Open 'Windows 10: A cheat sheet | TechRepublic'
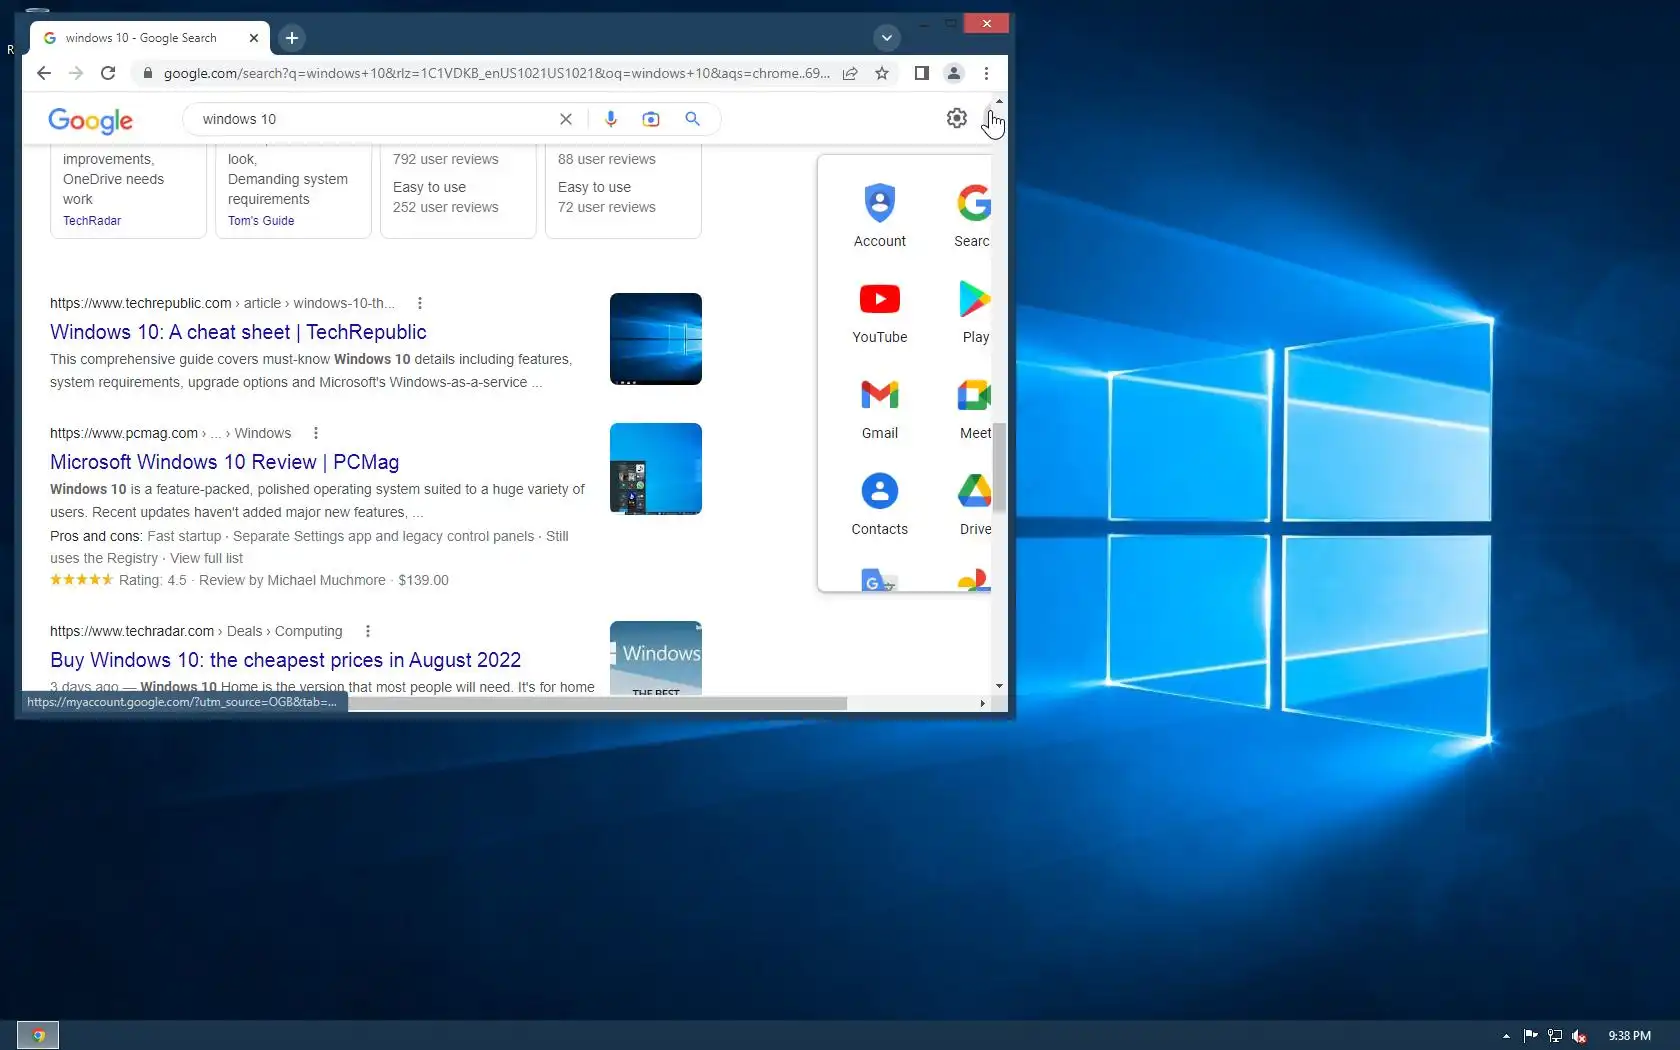 point(238,332)
